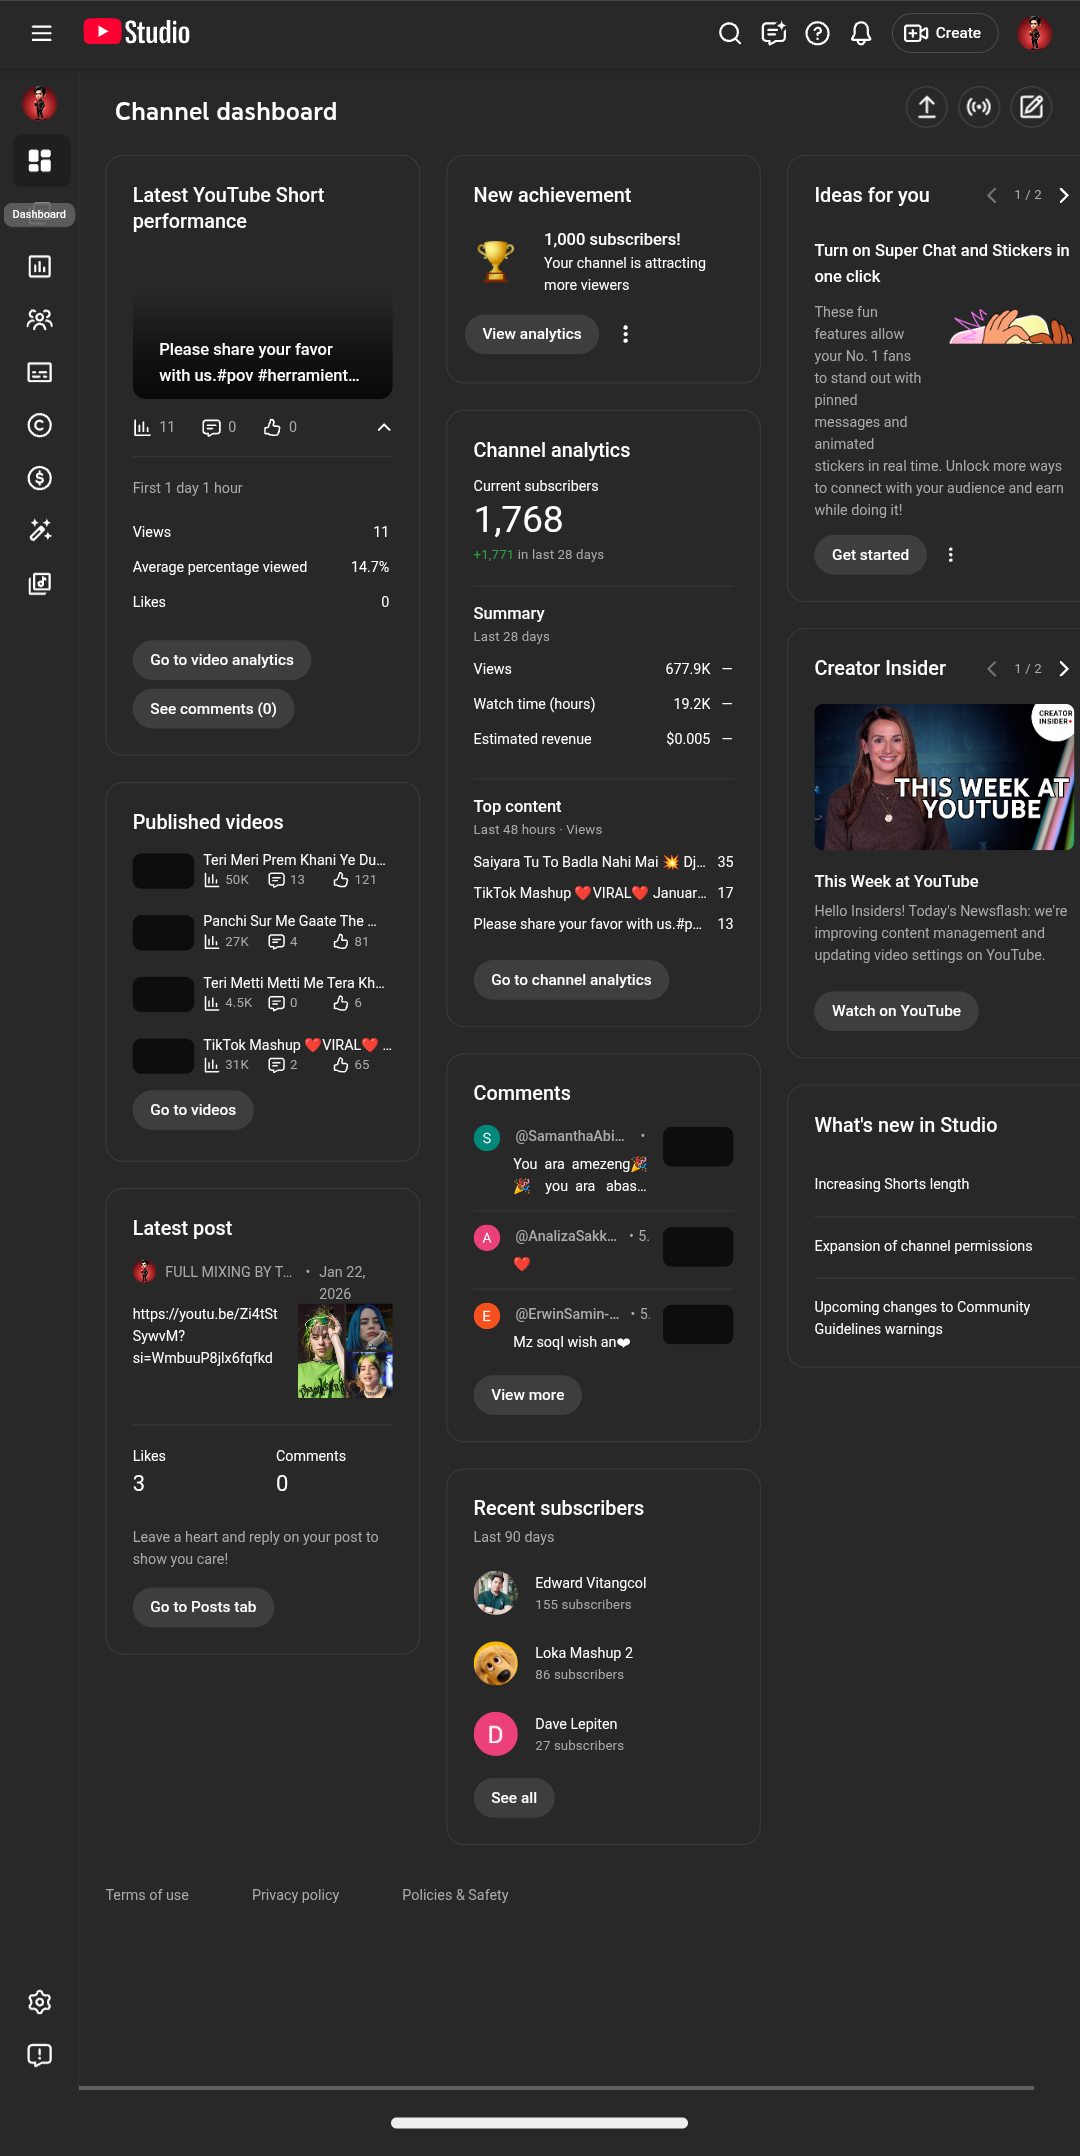This screenshot has height=2156, width=1080.
Task: Click the Go live broadcast icon
Action: (979, 107)
